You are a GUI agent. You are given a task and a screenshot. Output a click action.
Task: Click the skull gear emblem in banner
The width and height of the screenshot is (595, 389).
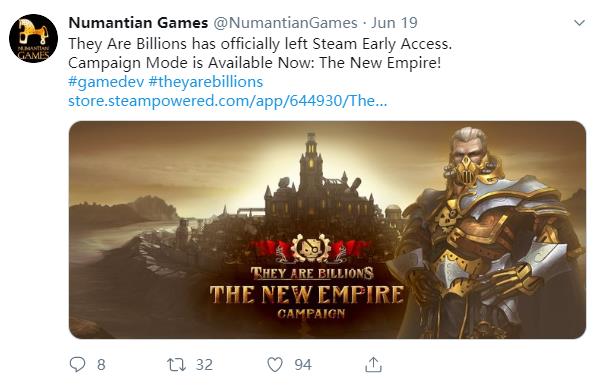(x=311, y=248)
